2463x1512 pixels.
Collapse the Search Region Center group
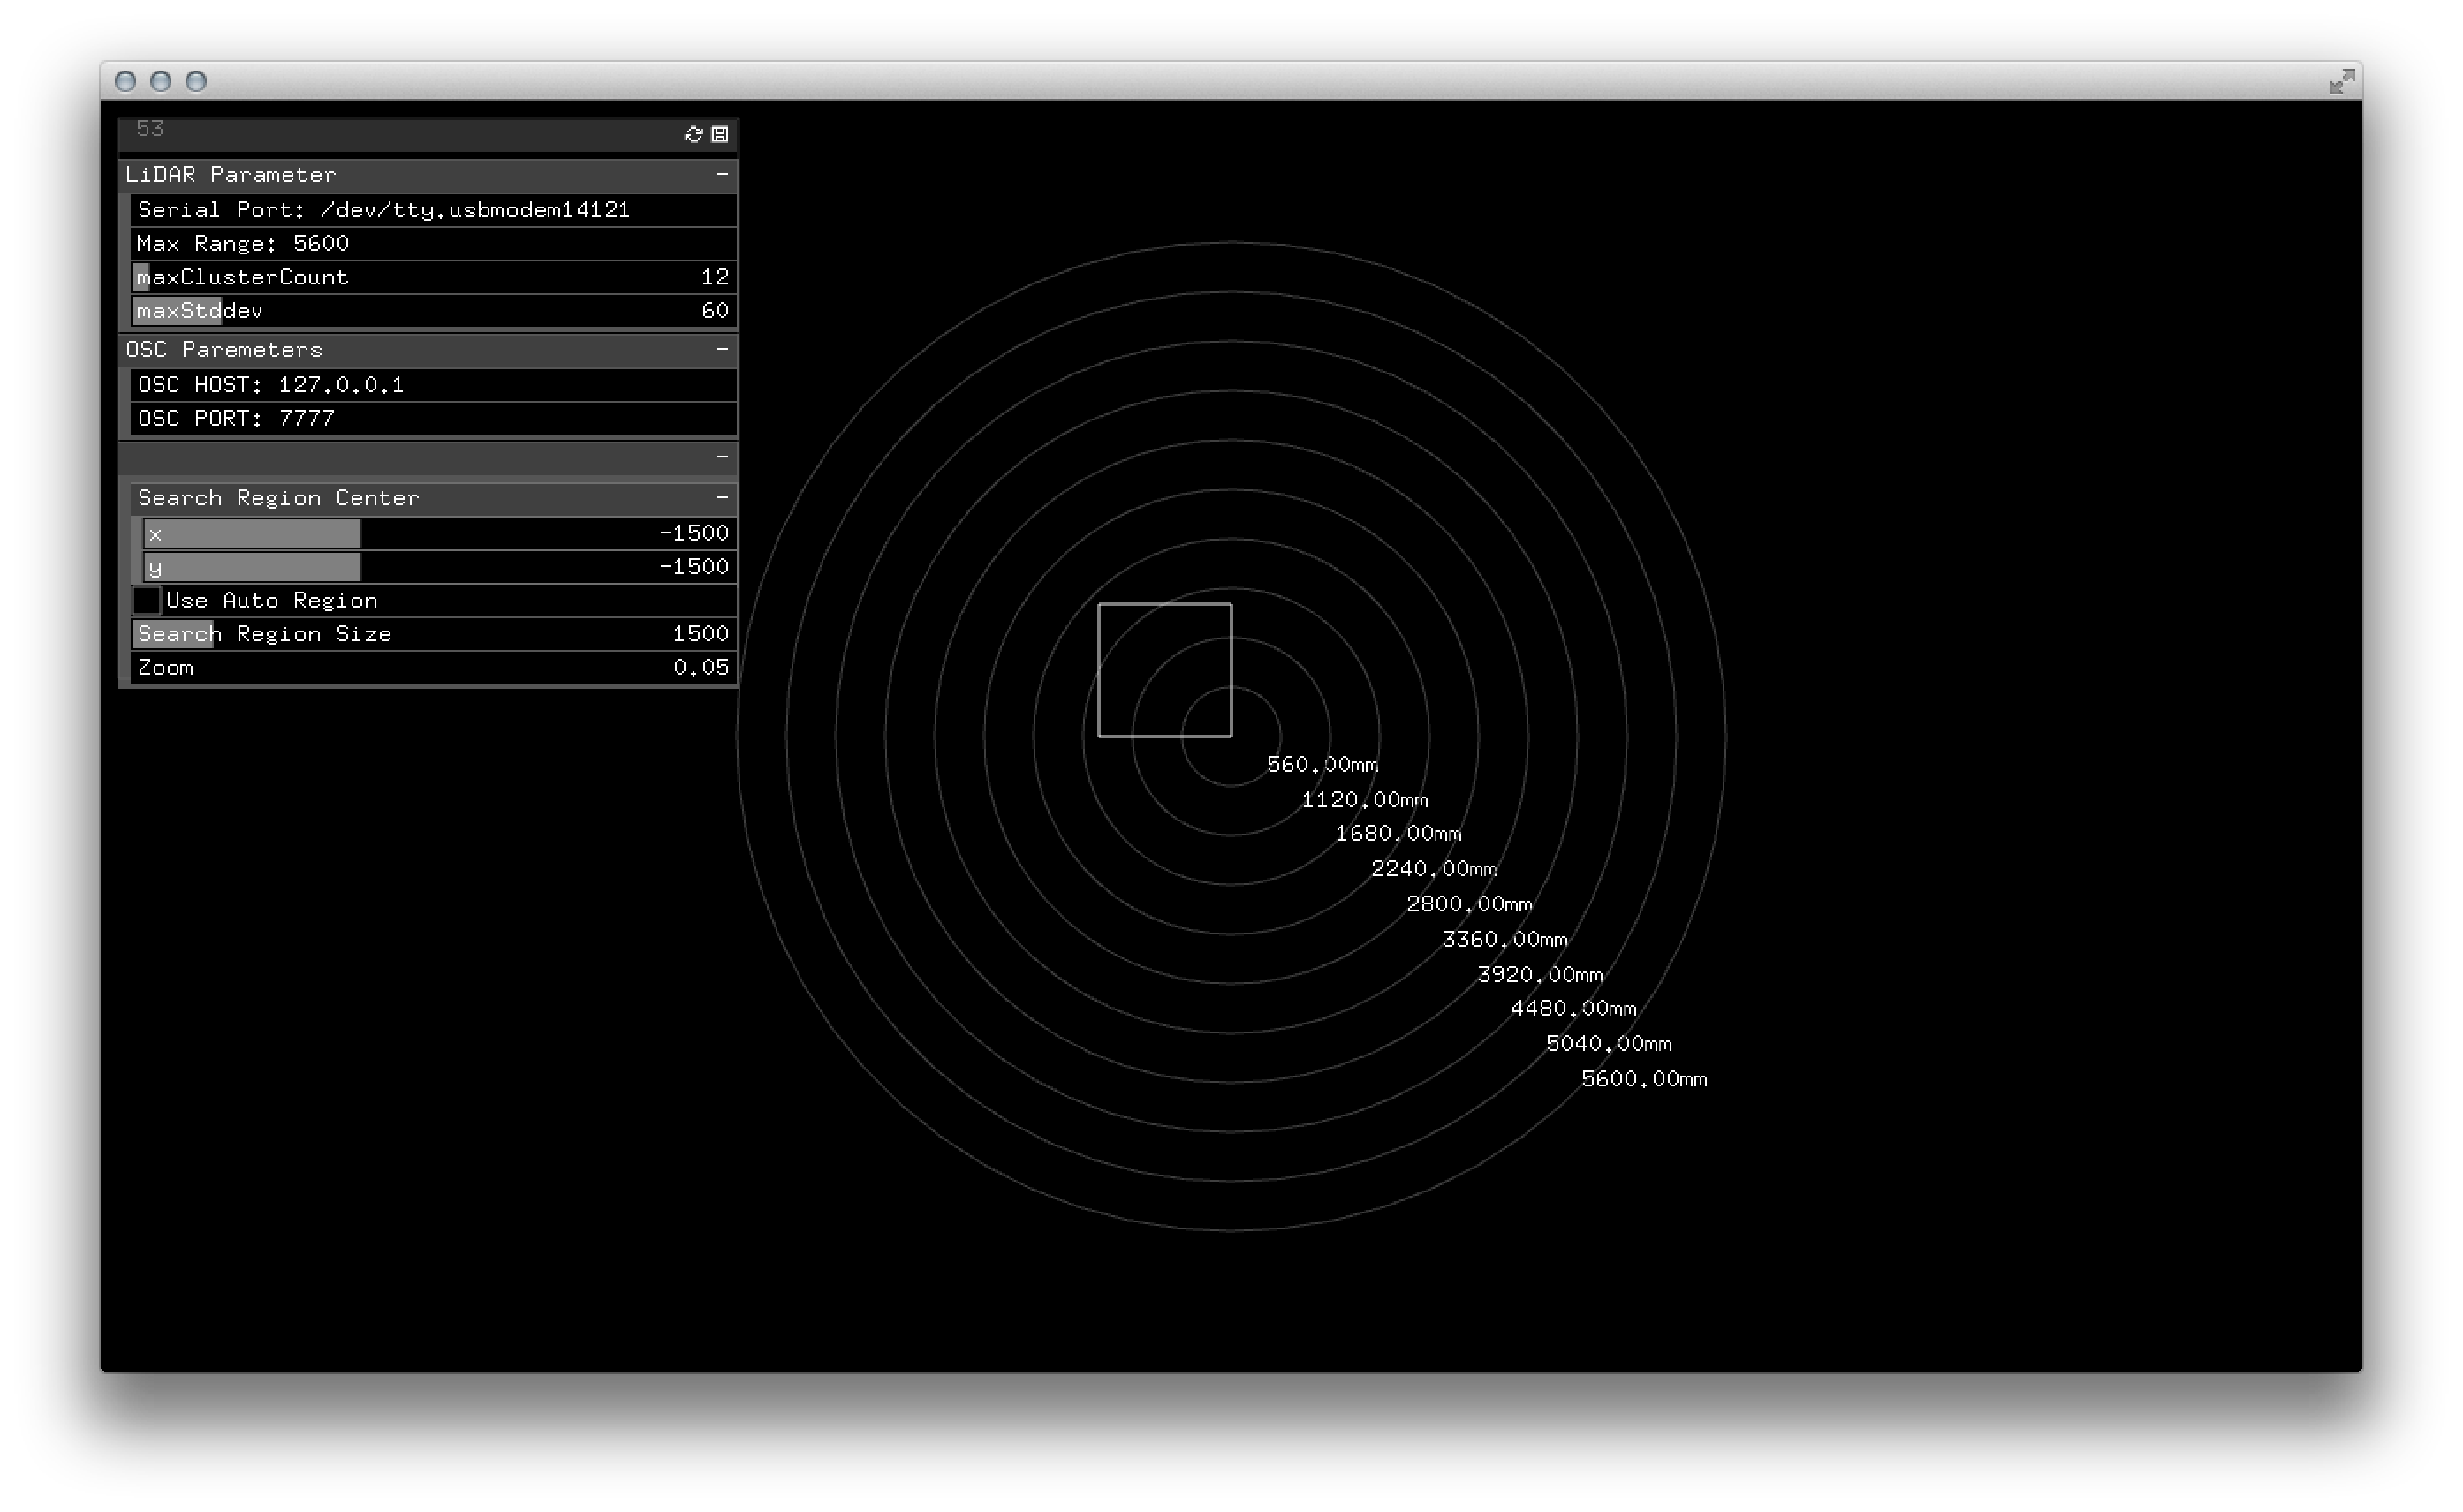(722, 498)
